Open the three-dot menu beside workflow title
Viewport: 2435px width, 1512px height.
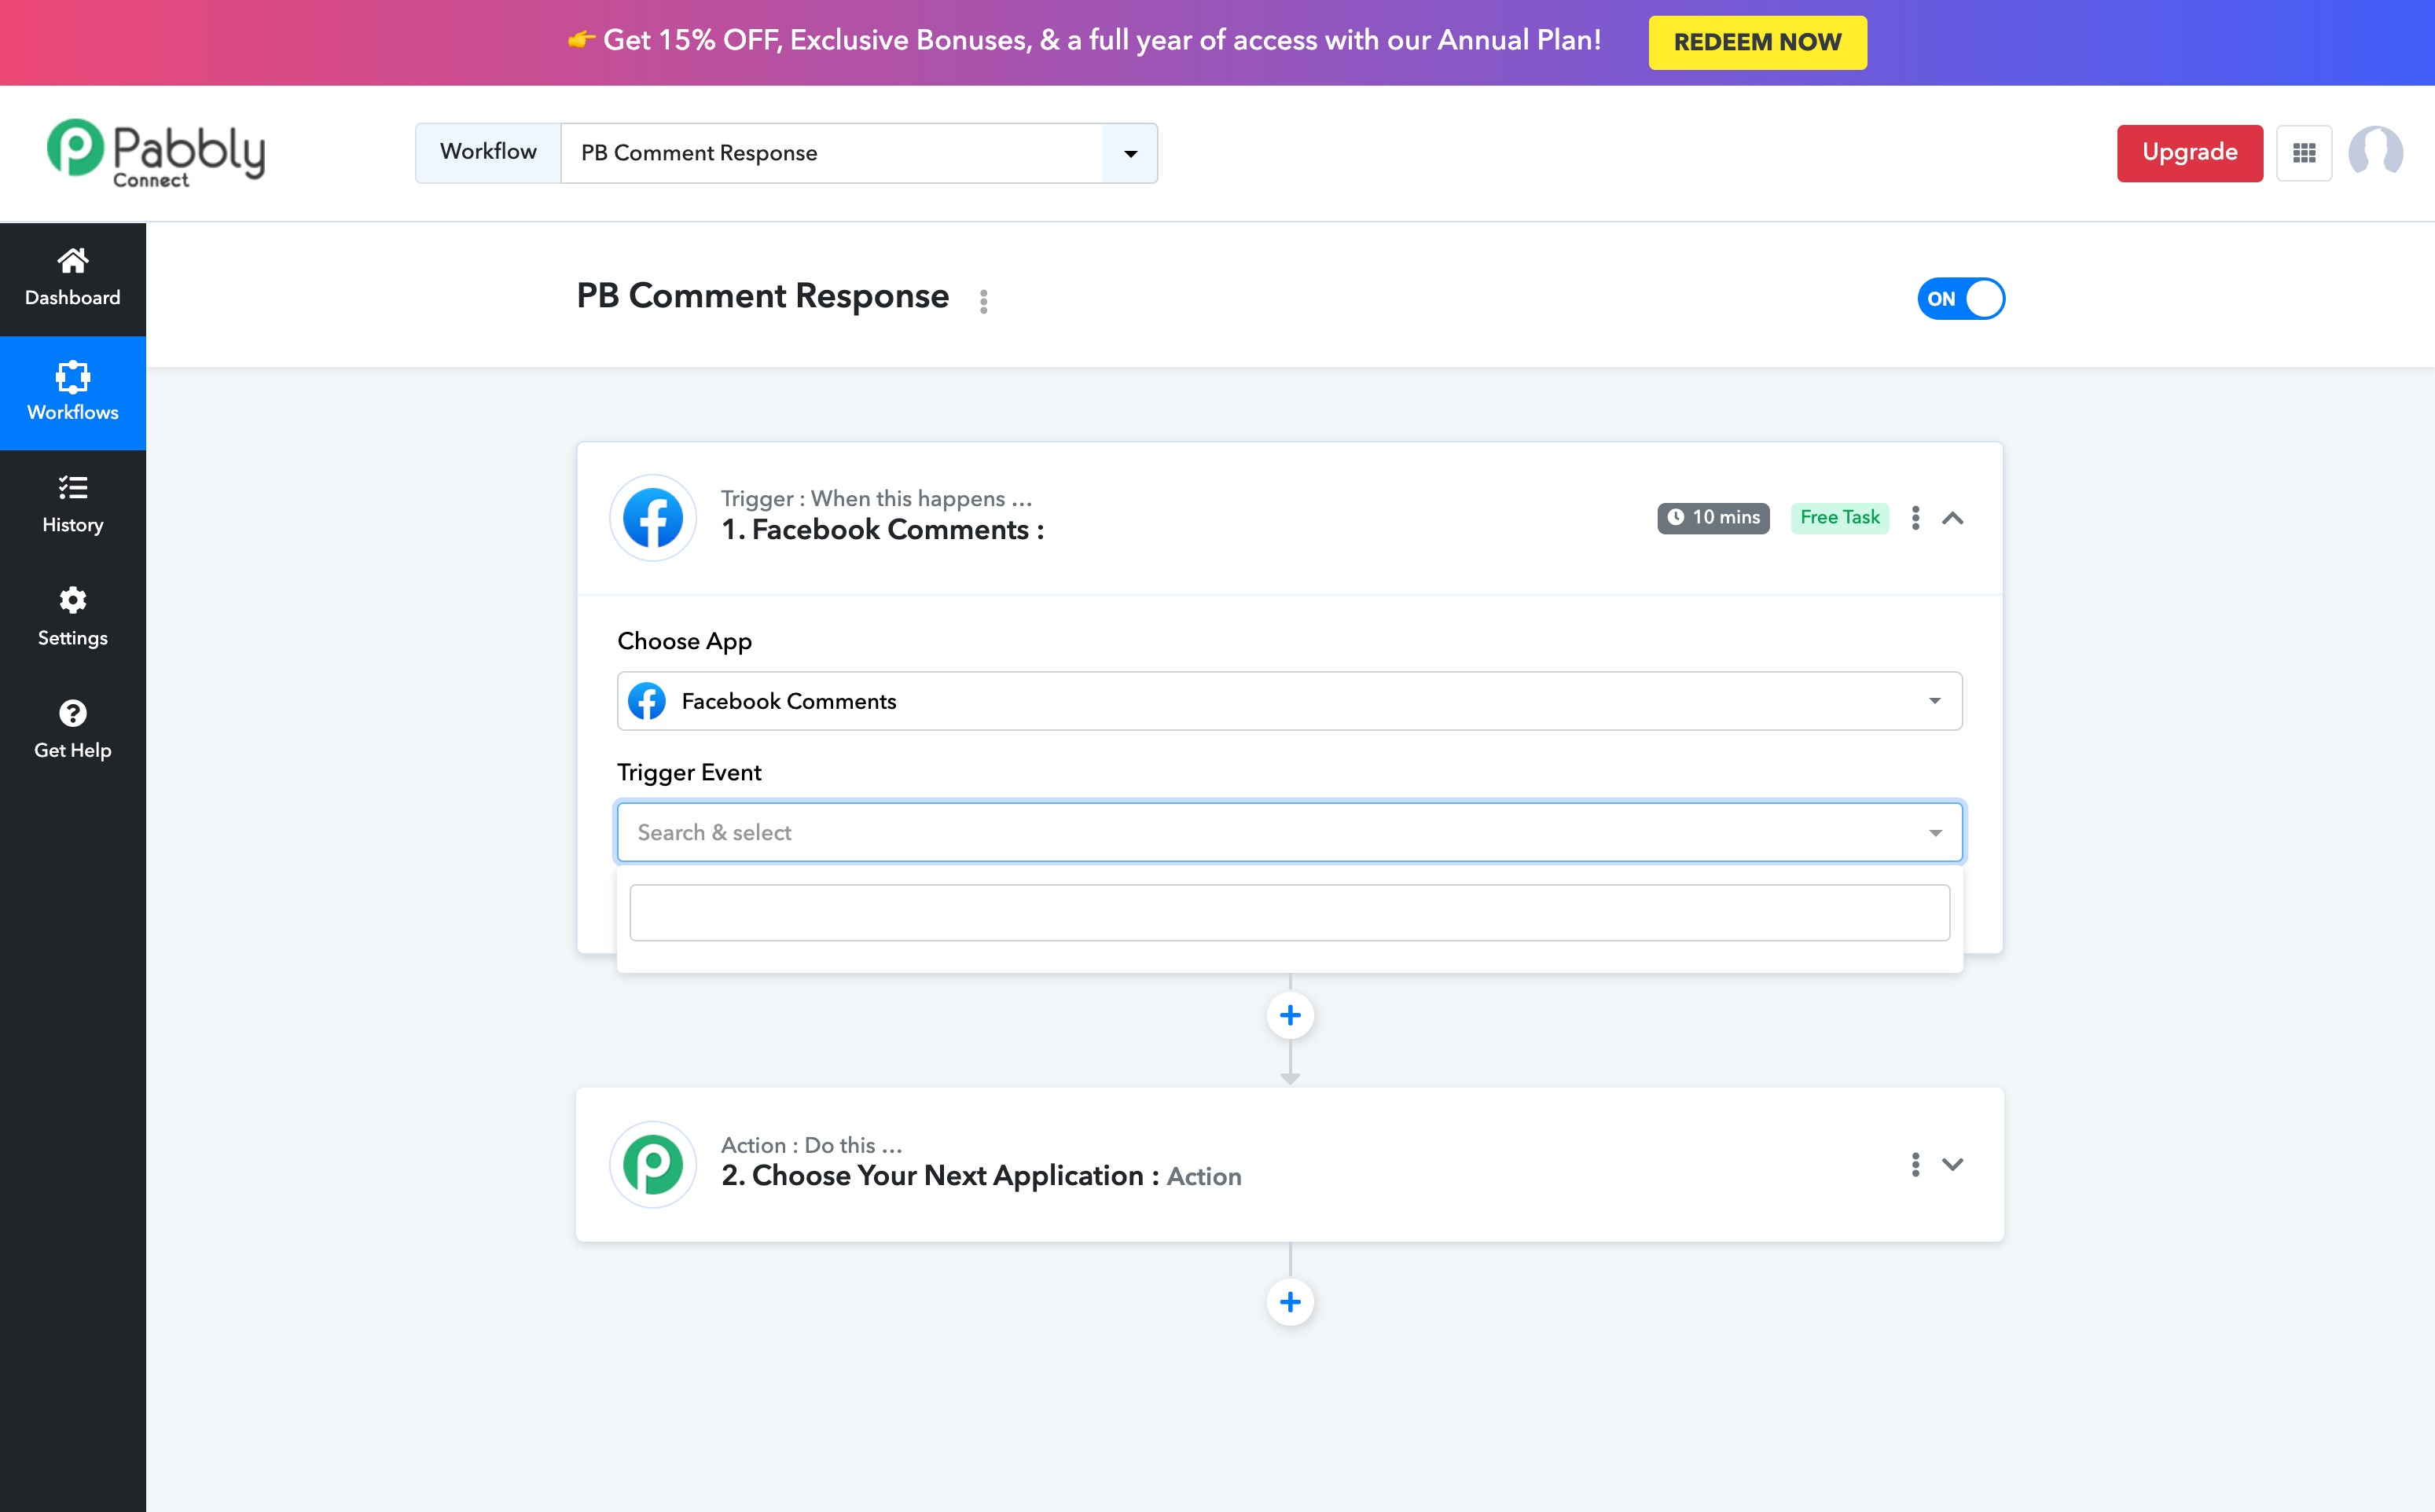[984, 301]
